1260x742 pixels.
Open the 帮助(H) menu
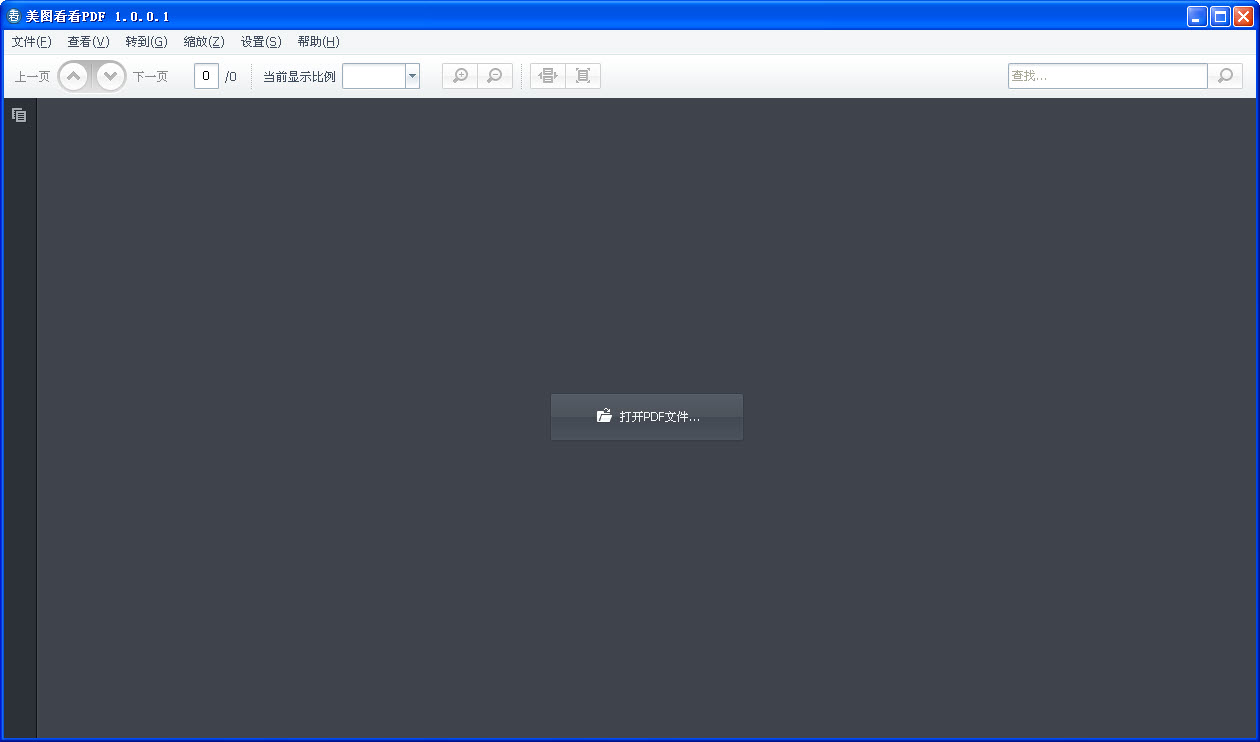318,42
